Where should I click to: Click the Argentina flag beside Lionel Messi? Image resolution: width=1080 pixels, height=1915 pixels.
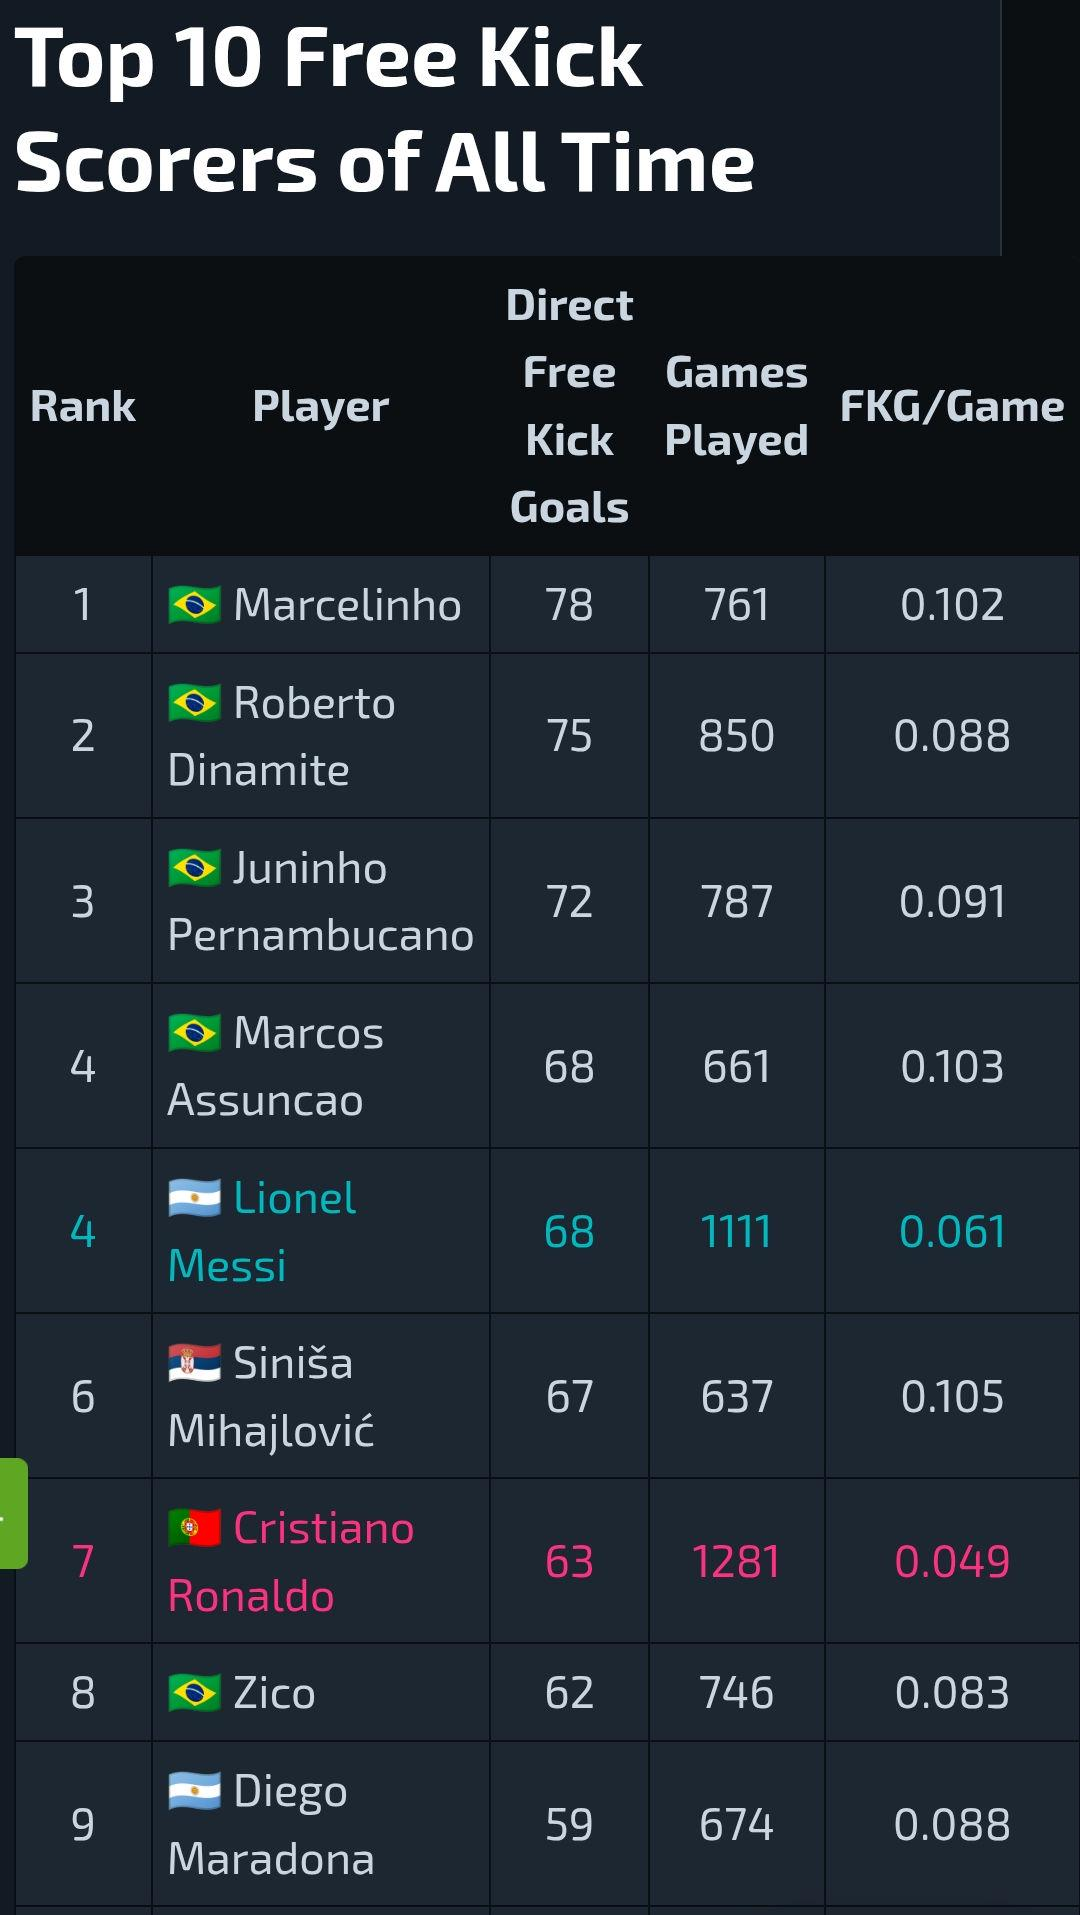194,1197
